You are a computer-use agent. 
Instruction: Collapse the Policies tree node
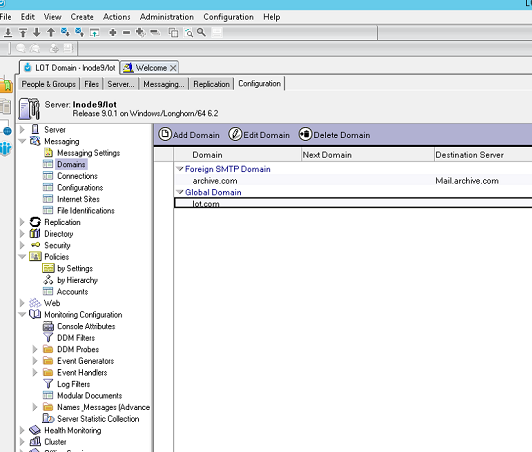click(22, 257)
